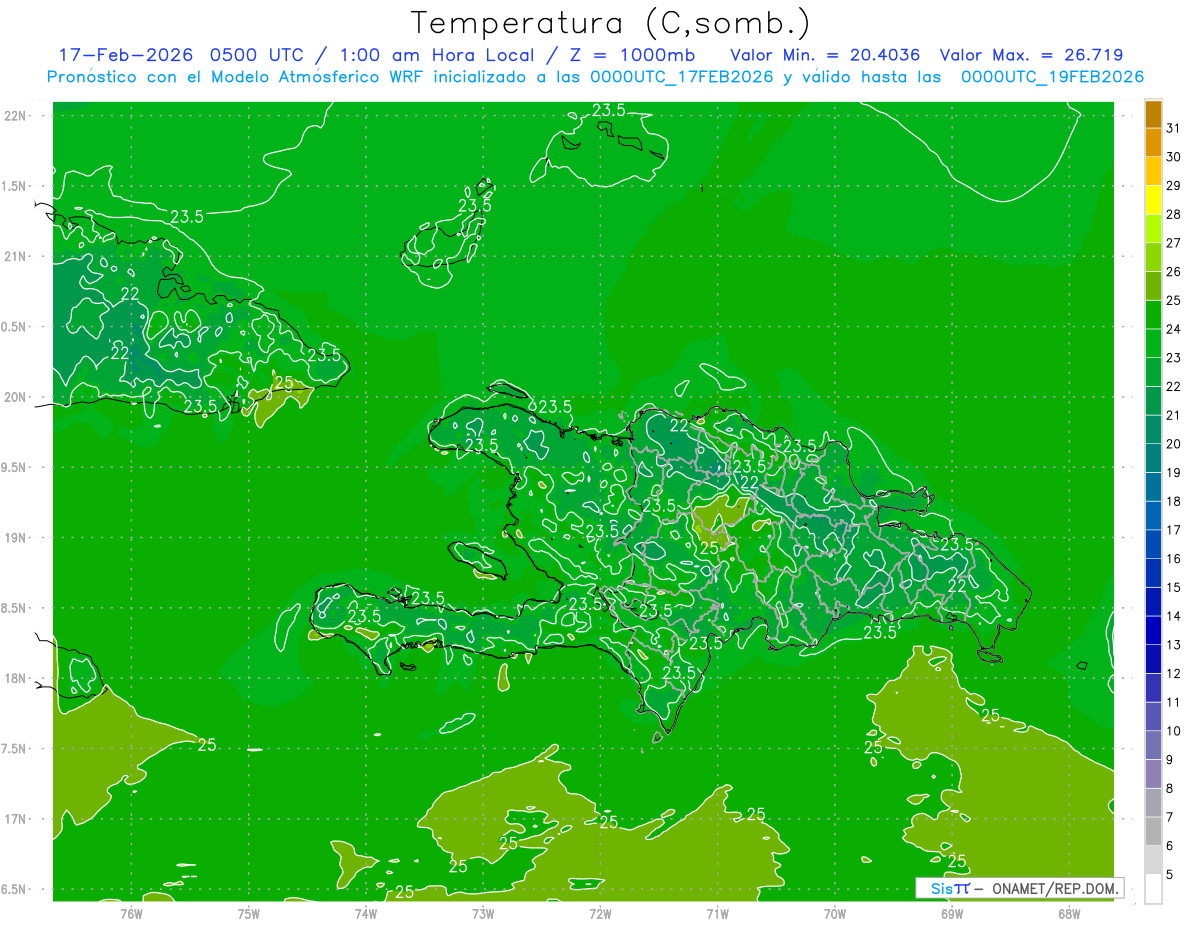Viewport: 1200px width, 927px height.
Task: Click the '71W' longitude axis label
Action: coord(717,913)
